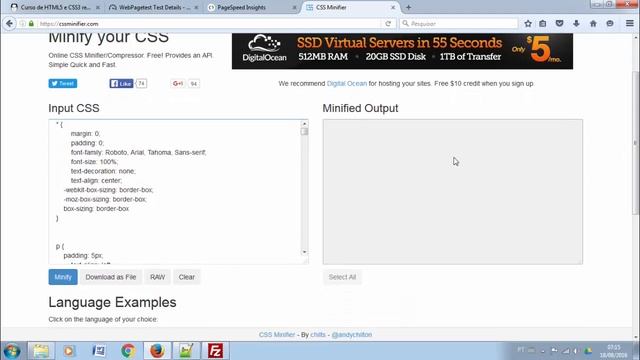Viewport: 640px width, 360px height.
Task: Open the chilts footer link
Action: (x=318, y=334)
